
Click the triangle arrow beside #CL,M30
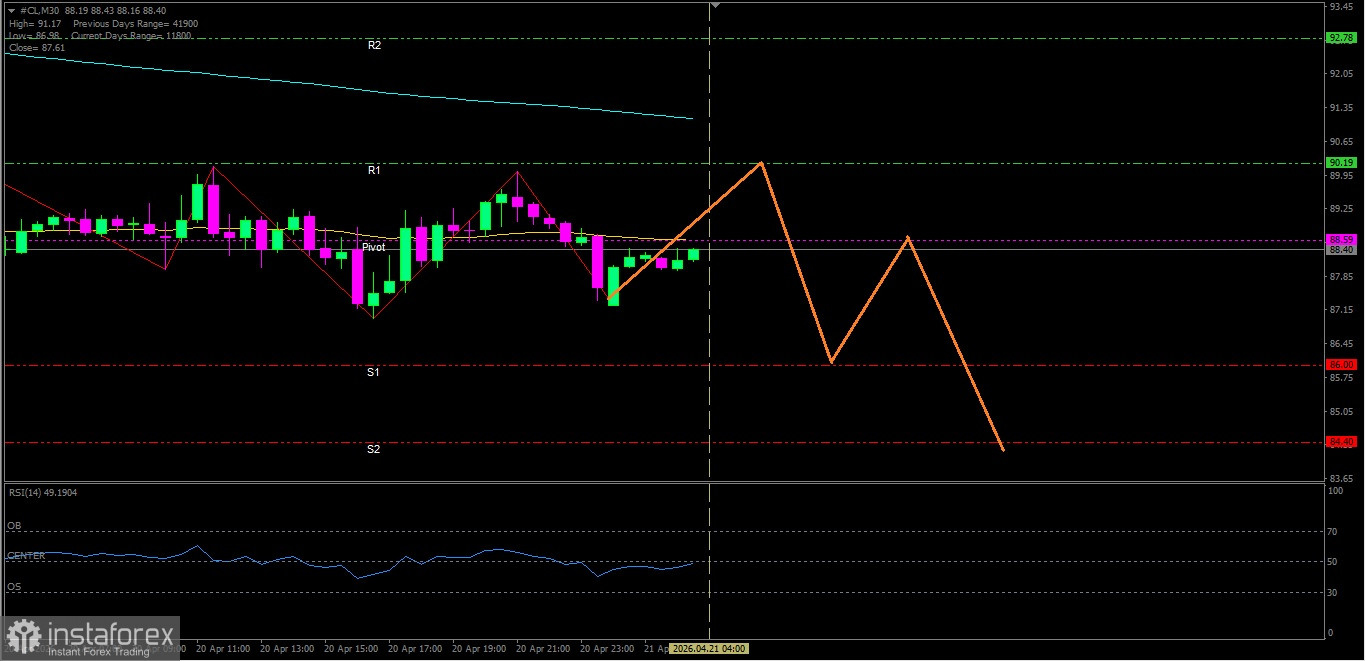[11, 10]
